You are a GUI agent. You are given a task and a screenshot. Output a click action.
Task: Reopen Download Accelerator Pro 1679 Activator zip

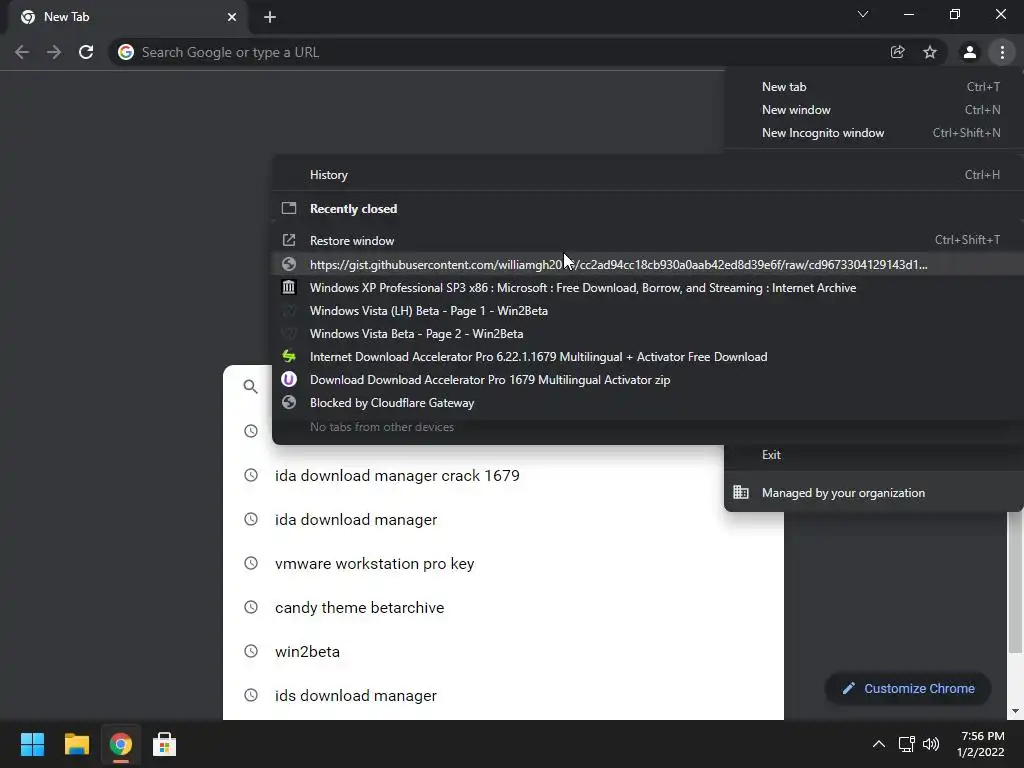coord(648,379)
